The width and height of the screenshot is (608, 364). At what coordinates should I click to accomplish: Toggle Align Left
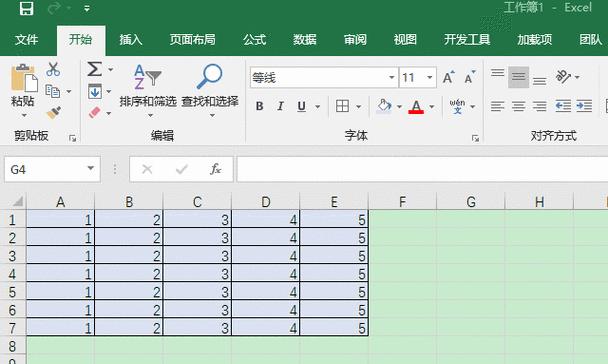(497, 106)
